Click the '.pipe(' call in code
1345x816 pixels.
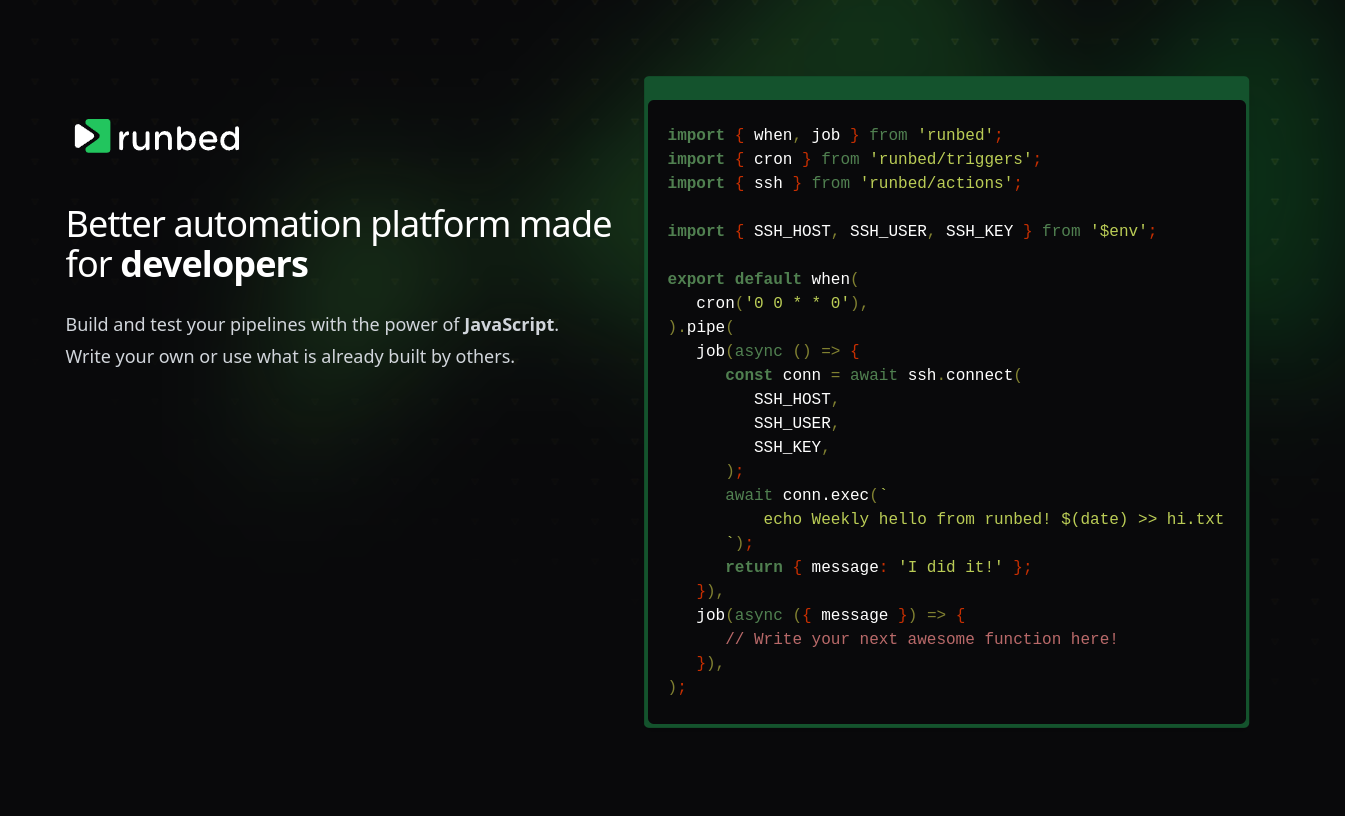click(x=706, y=328)
